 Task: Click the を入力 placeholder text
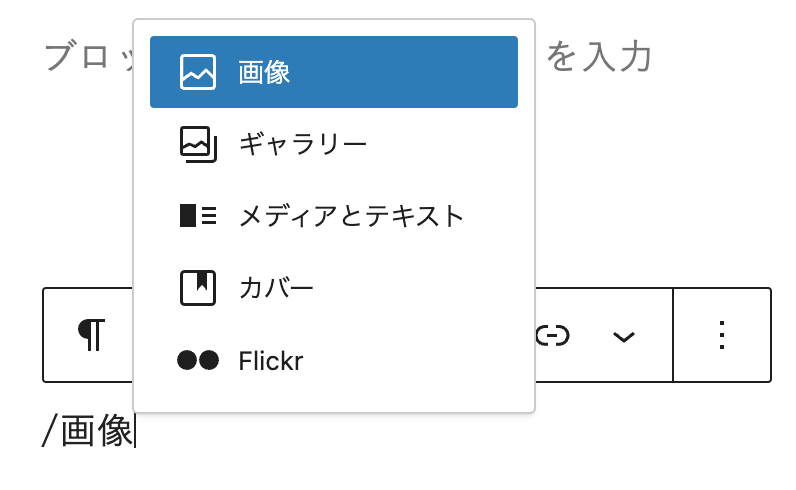coord(599,56)
